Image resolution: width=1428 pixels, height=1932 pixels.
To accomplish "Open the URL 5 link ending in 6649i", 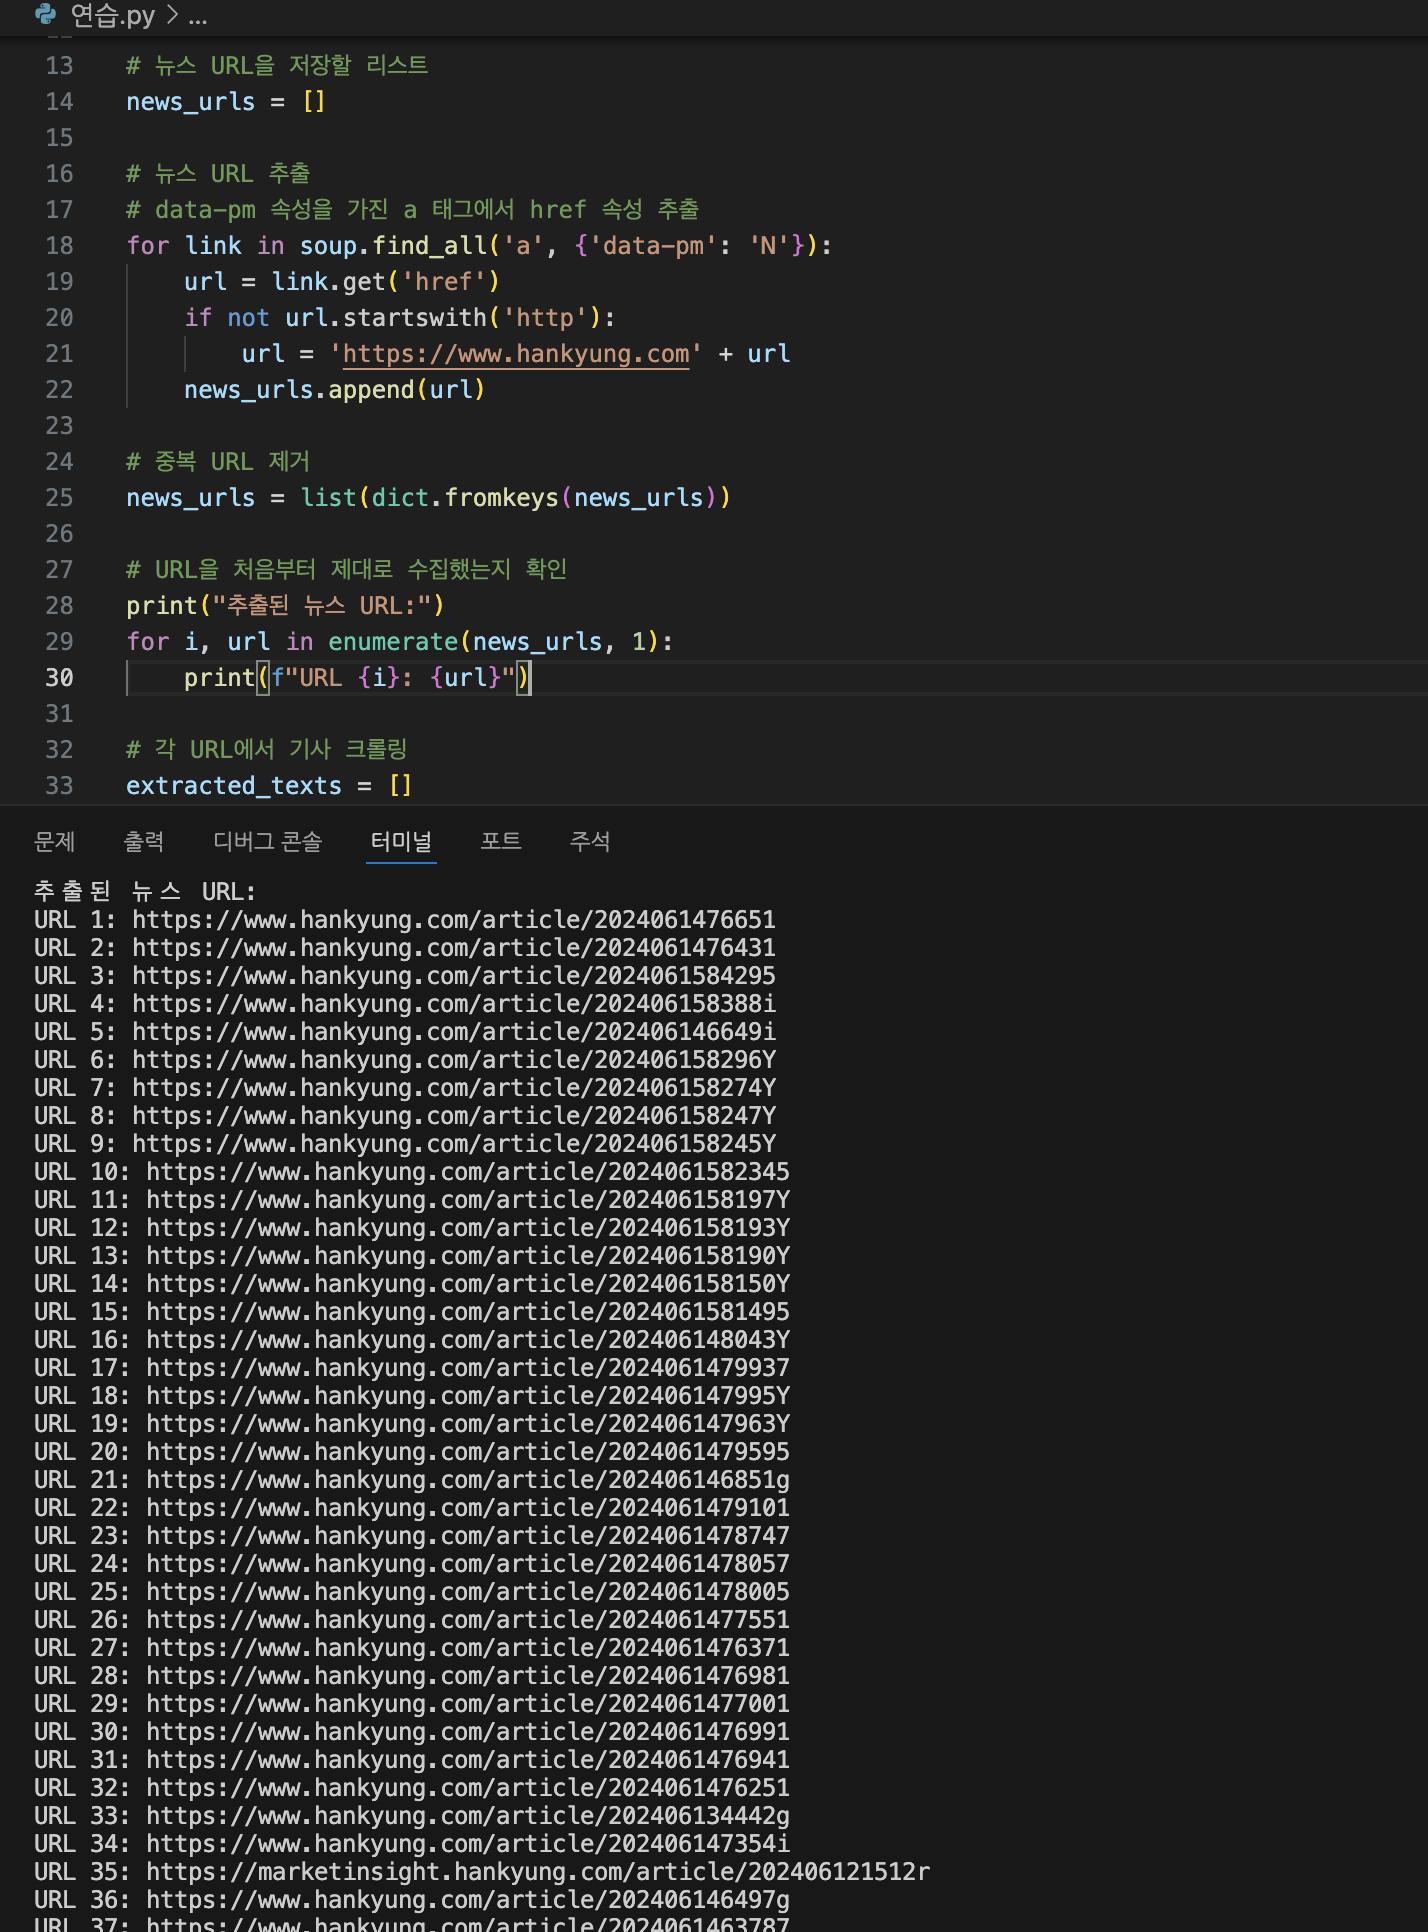I will tap(453, 1032).
